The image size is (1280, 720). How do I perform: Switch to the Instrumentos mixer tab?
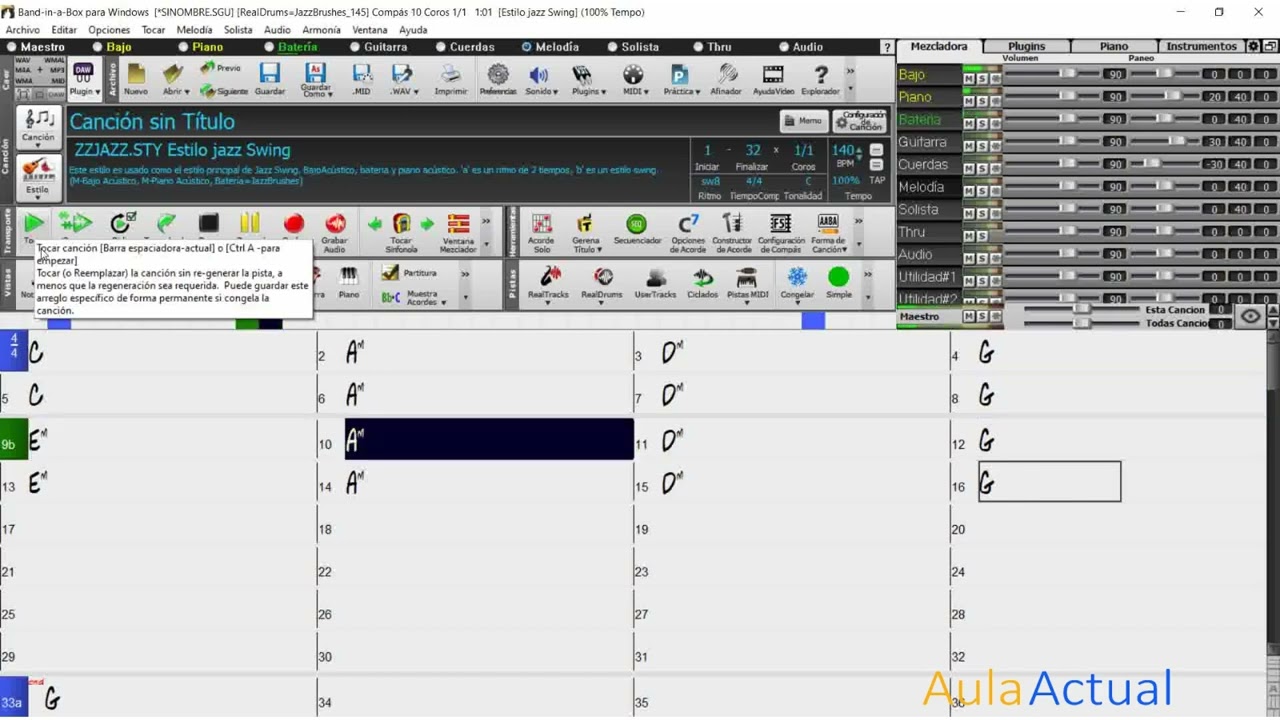pyautogui.click(x=1201, y=46)
